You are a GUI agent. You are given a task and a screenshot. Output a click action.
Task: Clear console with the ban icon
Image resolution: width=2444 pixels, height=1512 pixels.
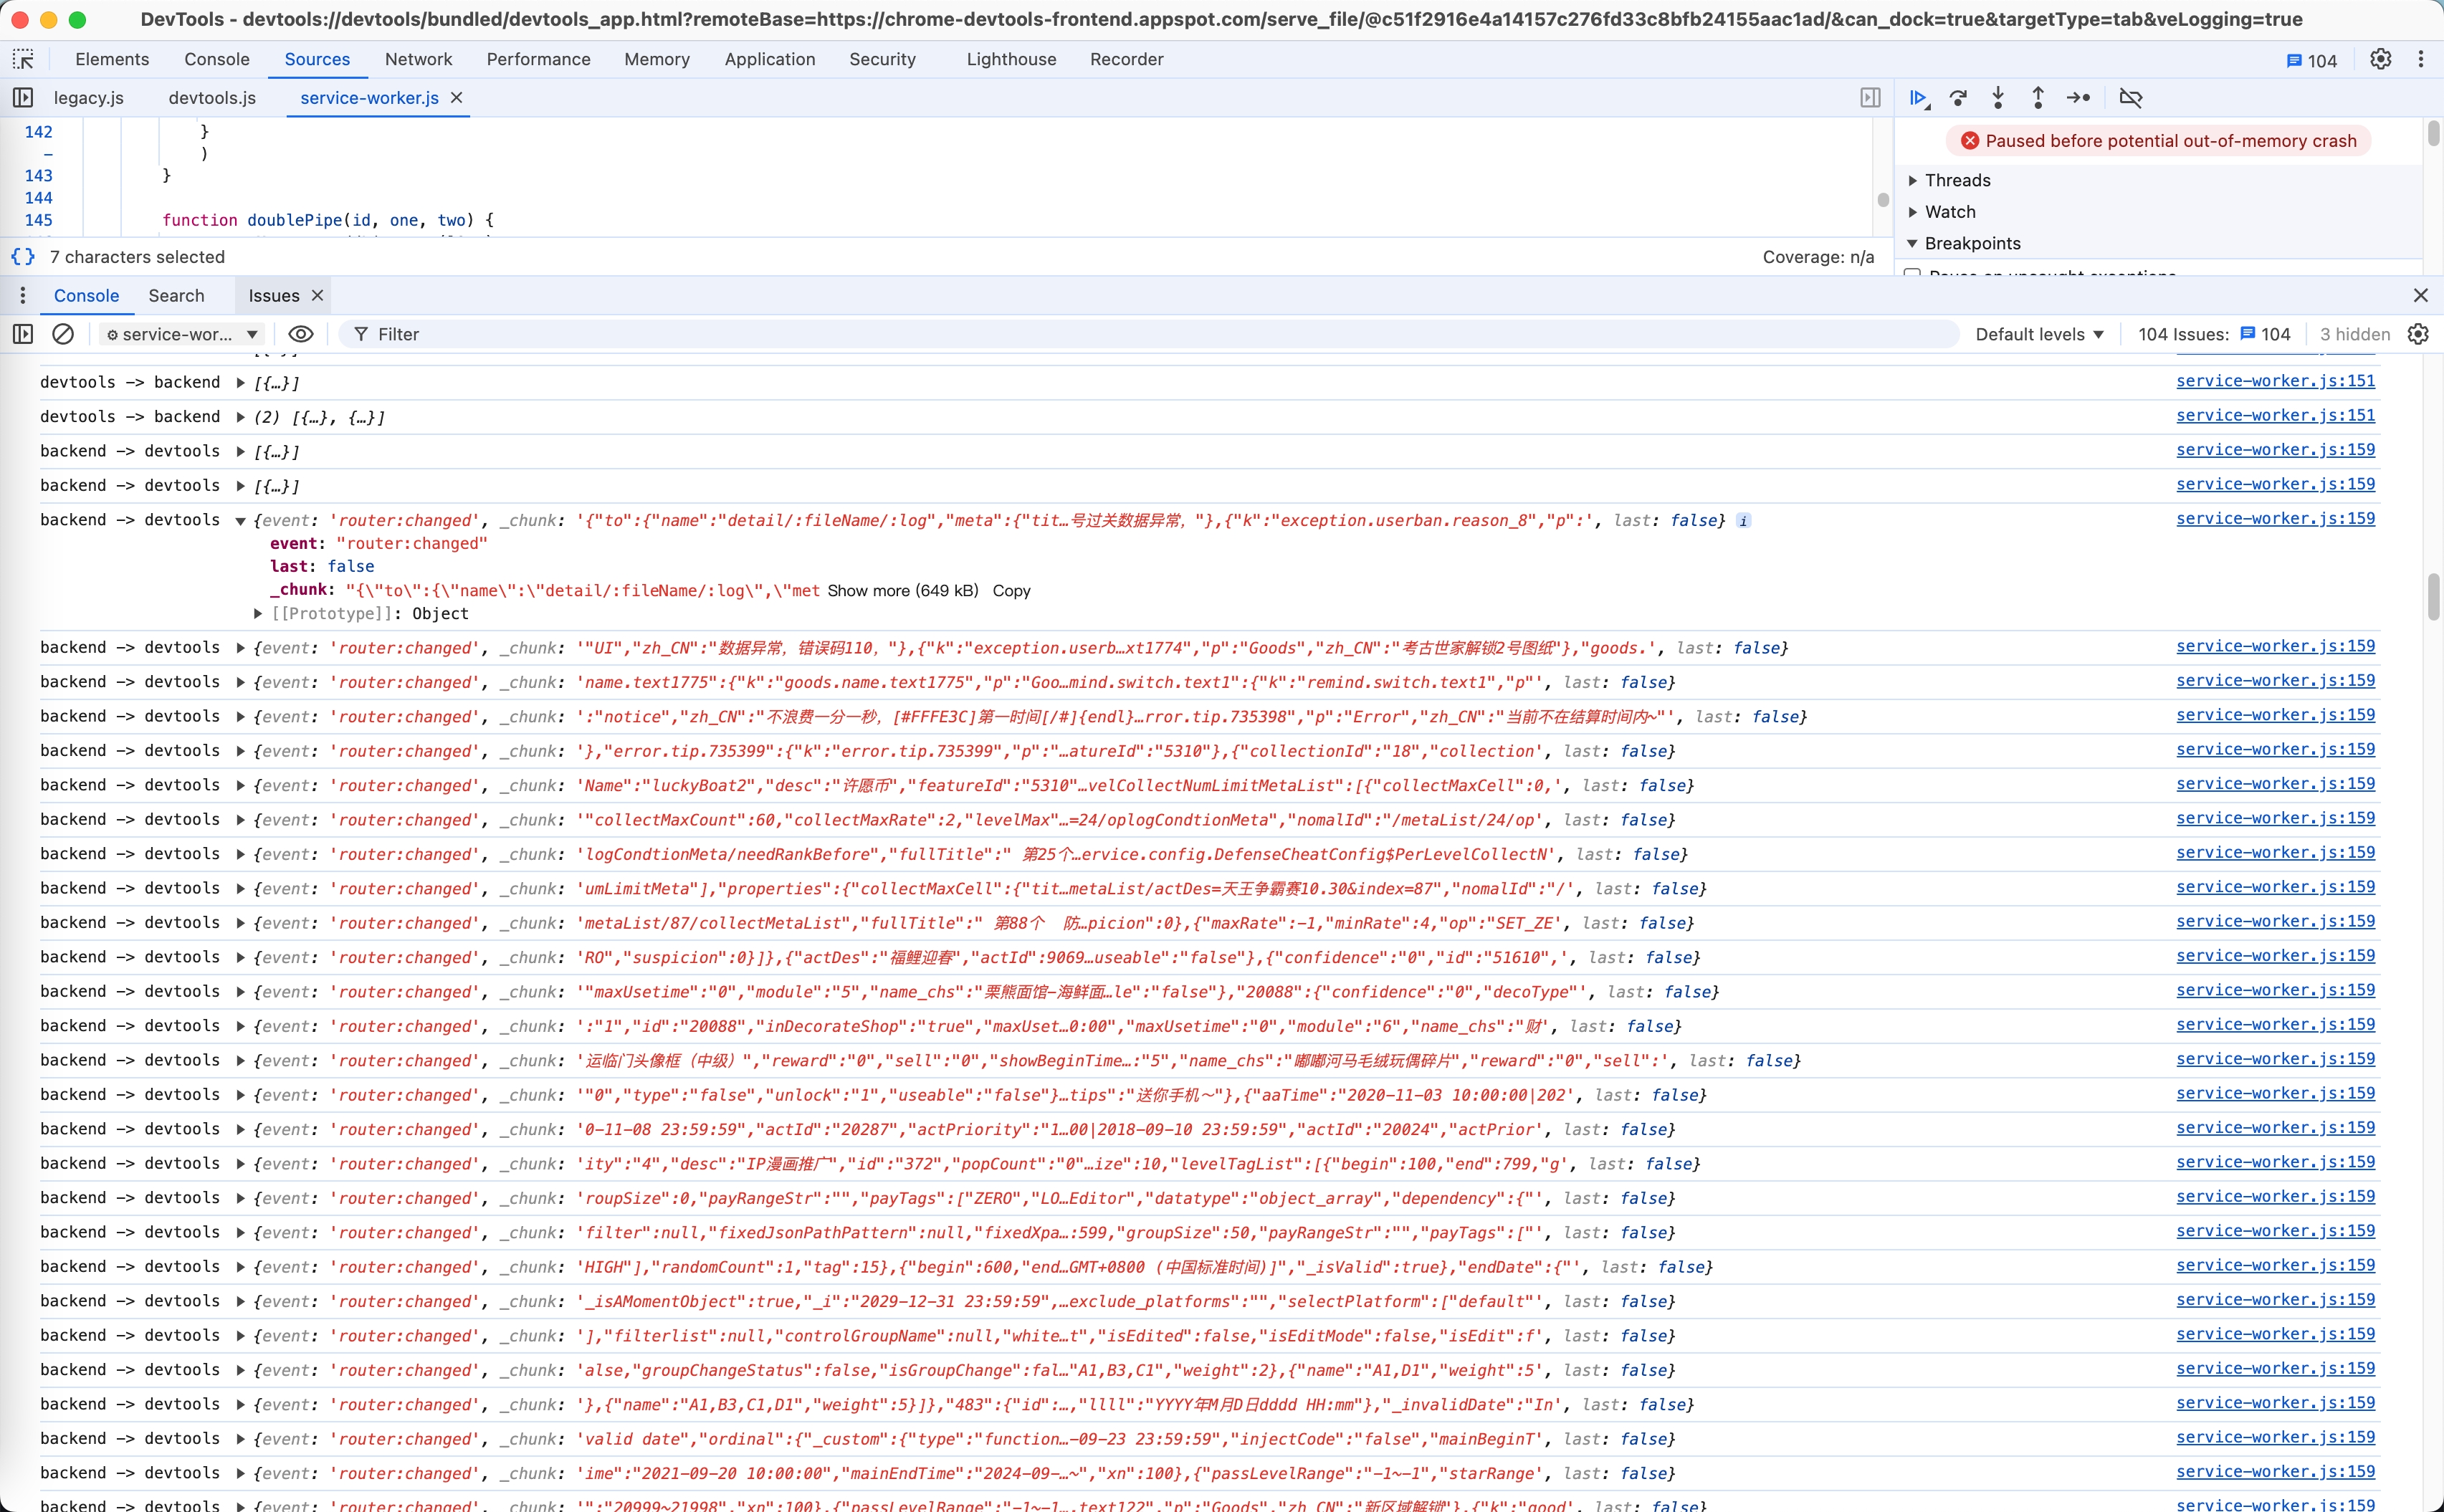(63, 334)
